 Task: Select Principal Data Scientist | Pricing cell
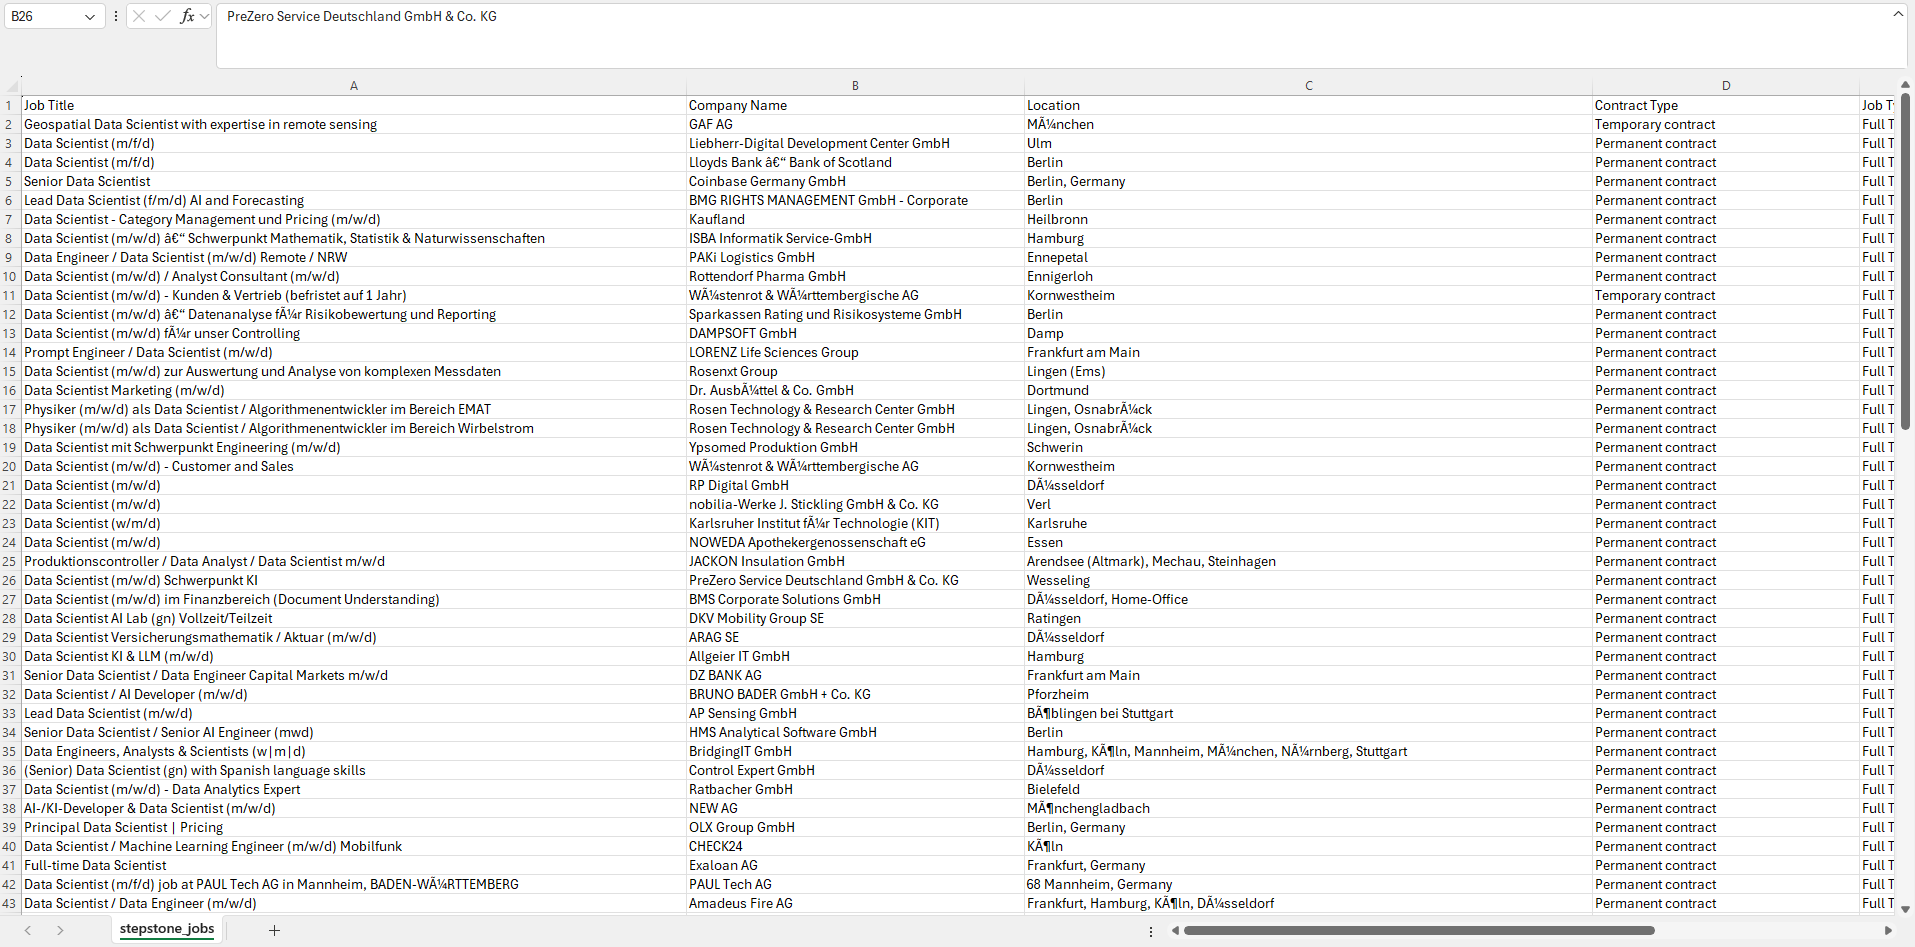click(x=354, y=827)
